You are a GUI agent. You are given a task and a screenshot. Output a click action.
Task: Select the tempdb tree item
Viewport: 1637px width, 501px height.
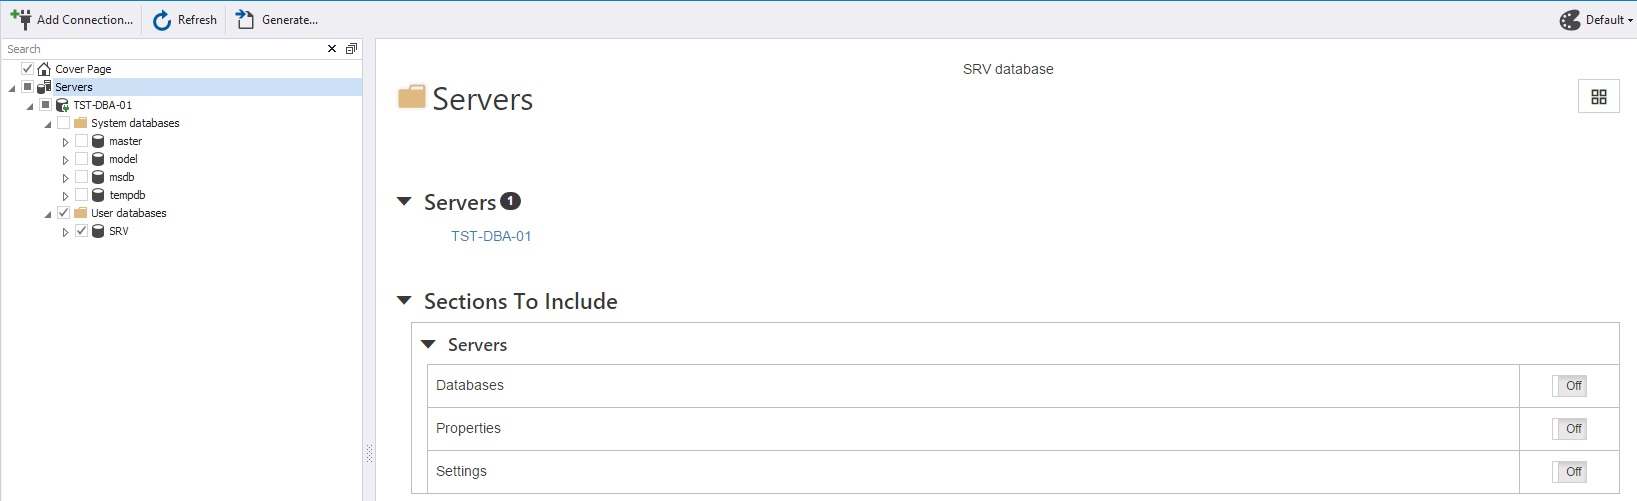pos(127,195)
